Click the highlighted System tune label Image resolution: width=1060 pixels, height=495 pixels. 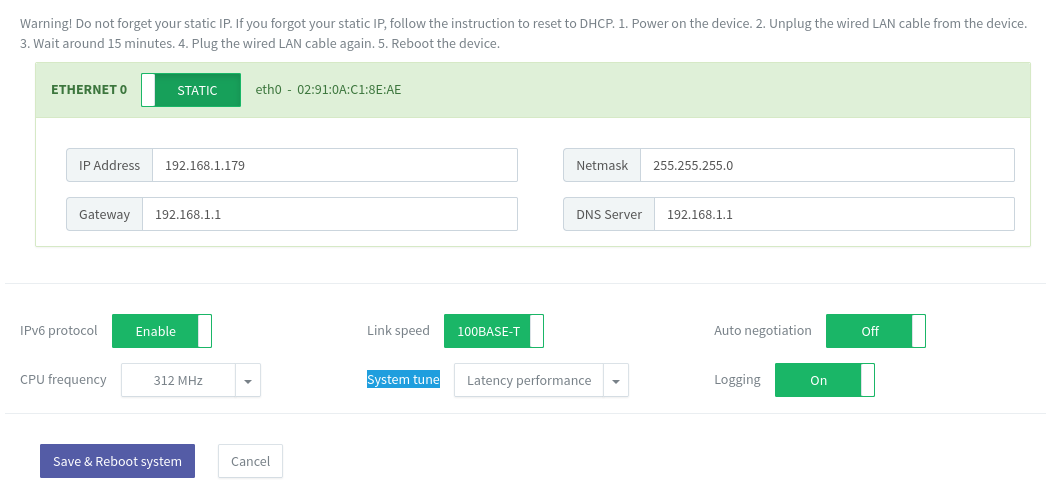coord(403,379)
